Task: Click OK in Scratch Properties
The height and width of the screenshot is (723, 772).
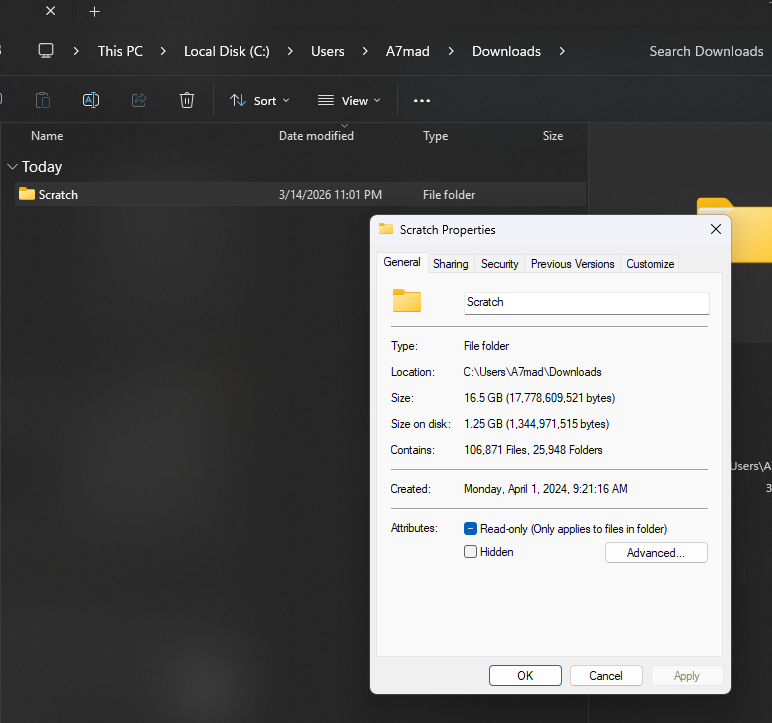Action: tap(525, 675)
